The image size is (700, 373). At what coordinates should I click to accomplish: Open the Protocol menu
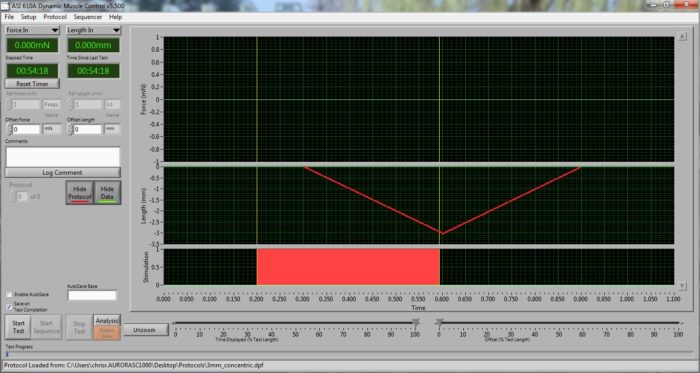coord(55,17)
